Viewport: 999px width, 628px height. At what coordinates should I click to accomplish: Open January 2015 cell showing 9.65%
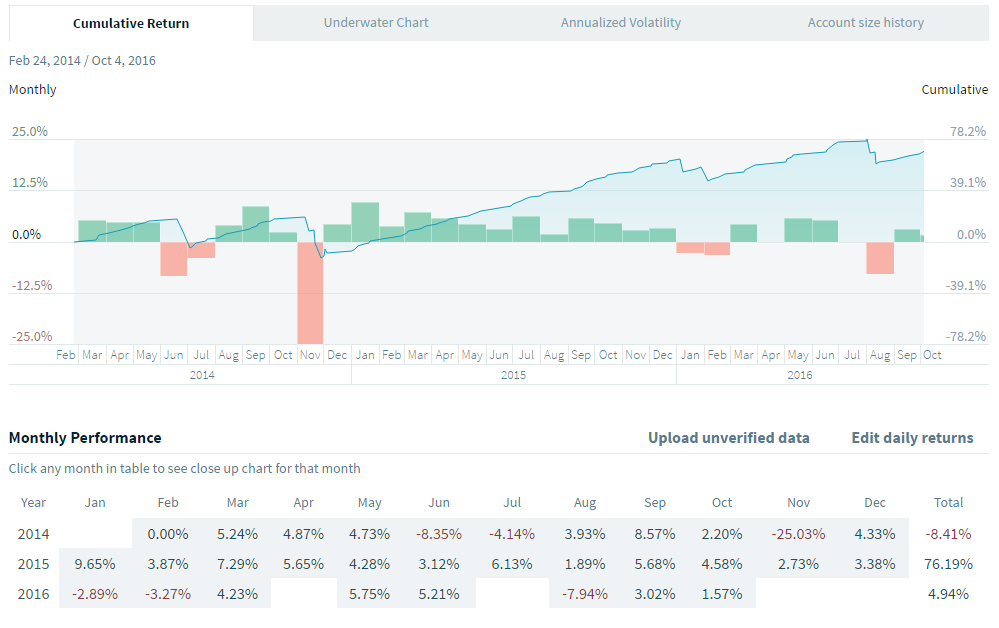tap(98, 564)
